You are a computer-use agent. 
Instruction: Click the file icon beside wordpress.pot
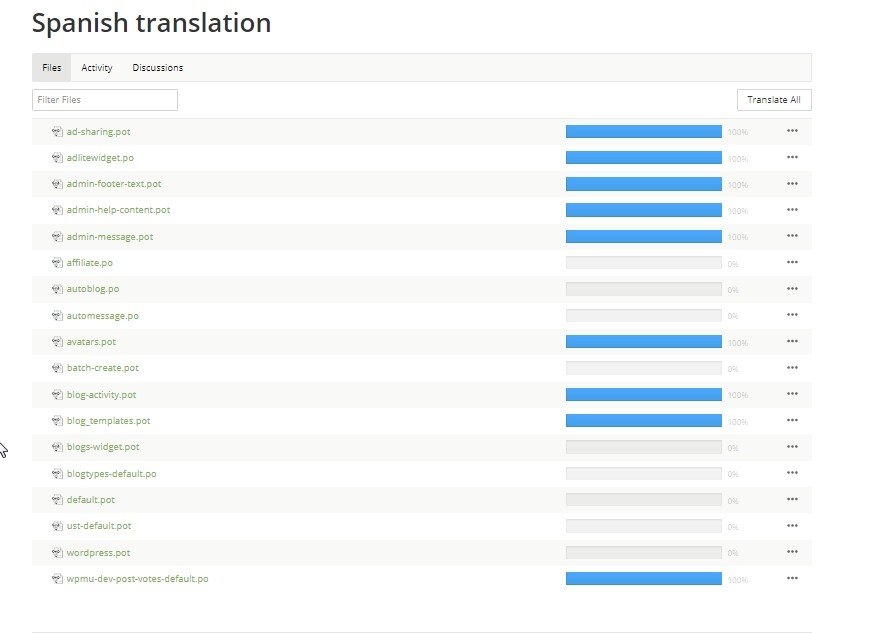coord(57,553)
